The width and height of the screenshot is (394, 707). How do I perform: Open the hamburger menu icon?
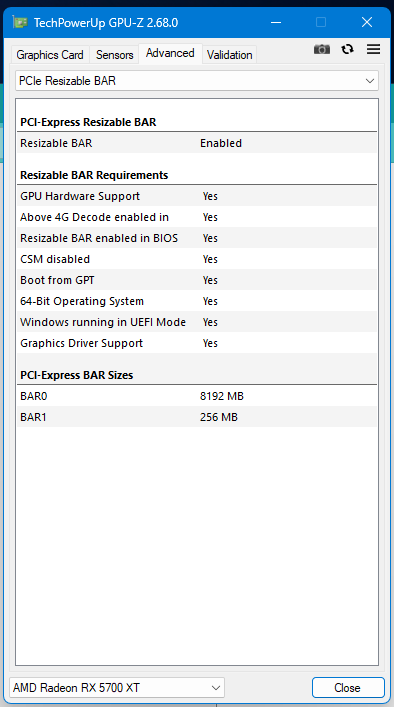pyautogui.click(x=373, y=49)
